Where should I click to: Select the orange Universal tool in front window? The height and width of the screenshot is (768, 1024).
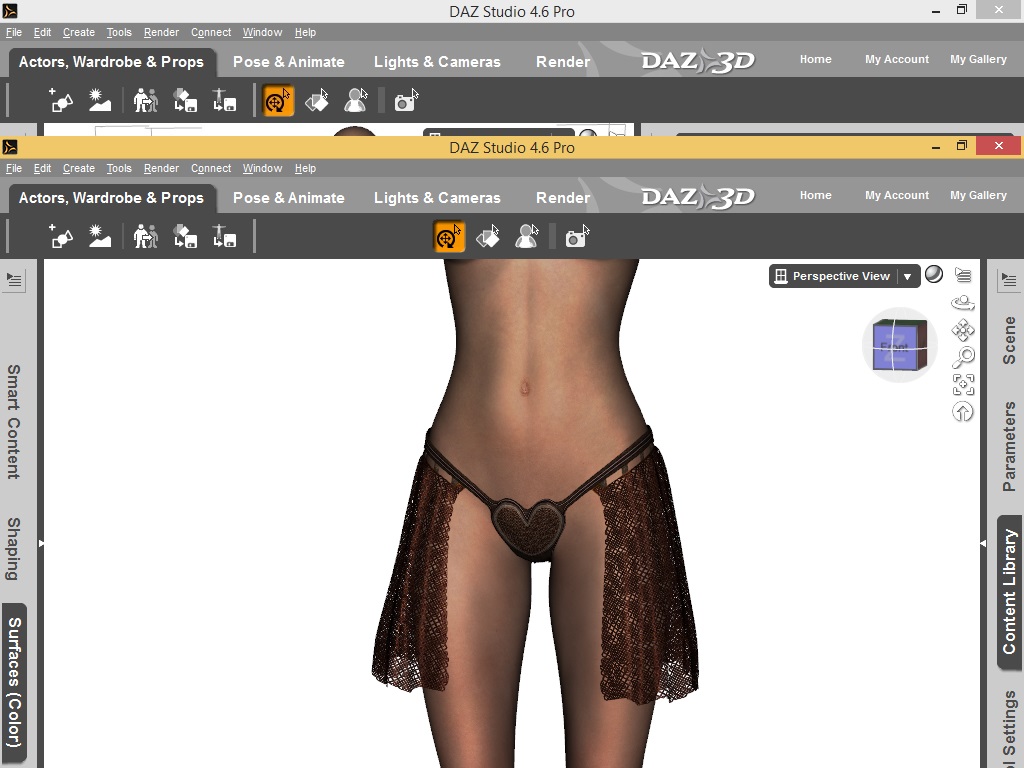449,236
